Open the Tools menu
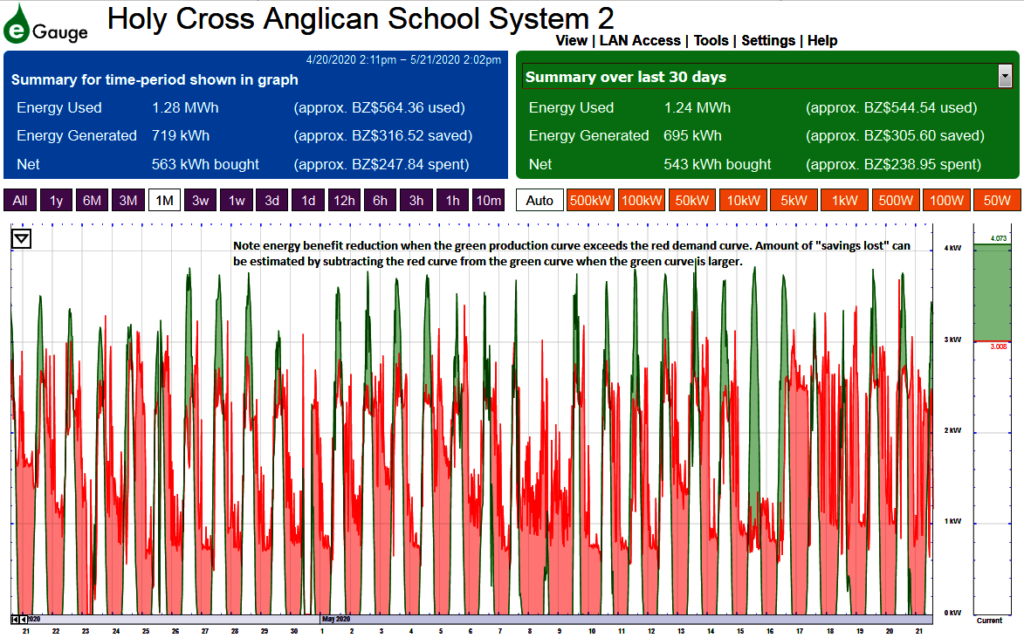This screenshot has width=1024, height=638. [x=711, y=40]
